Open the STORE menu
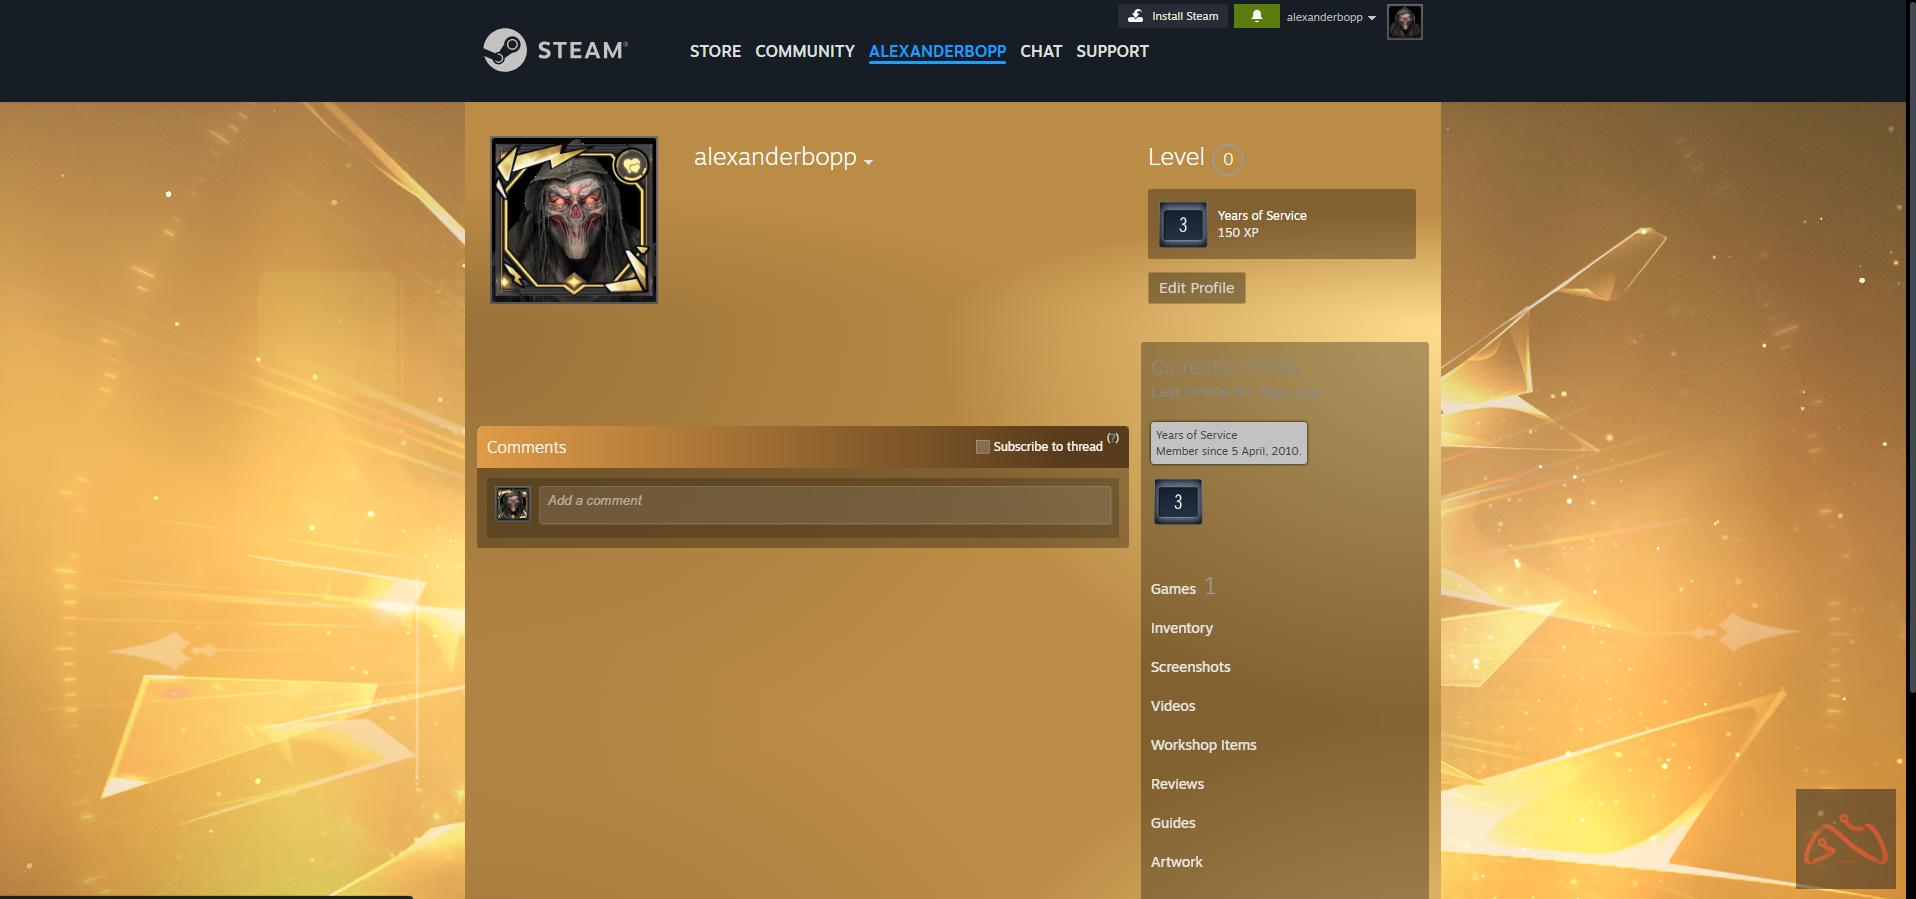 715,51
